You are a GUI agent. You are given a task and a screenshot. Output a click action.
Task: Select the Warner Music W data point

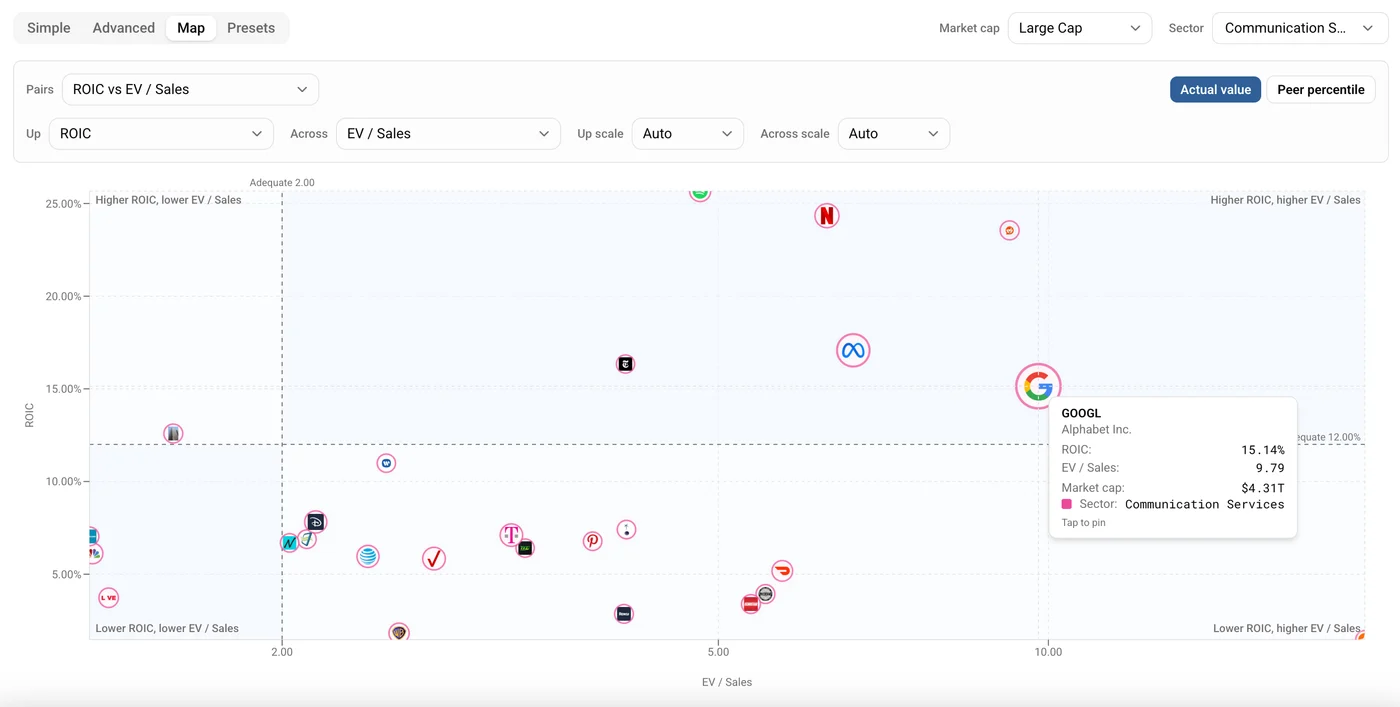point(386,463)
